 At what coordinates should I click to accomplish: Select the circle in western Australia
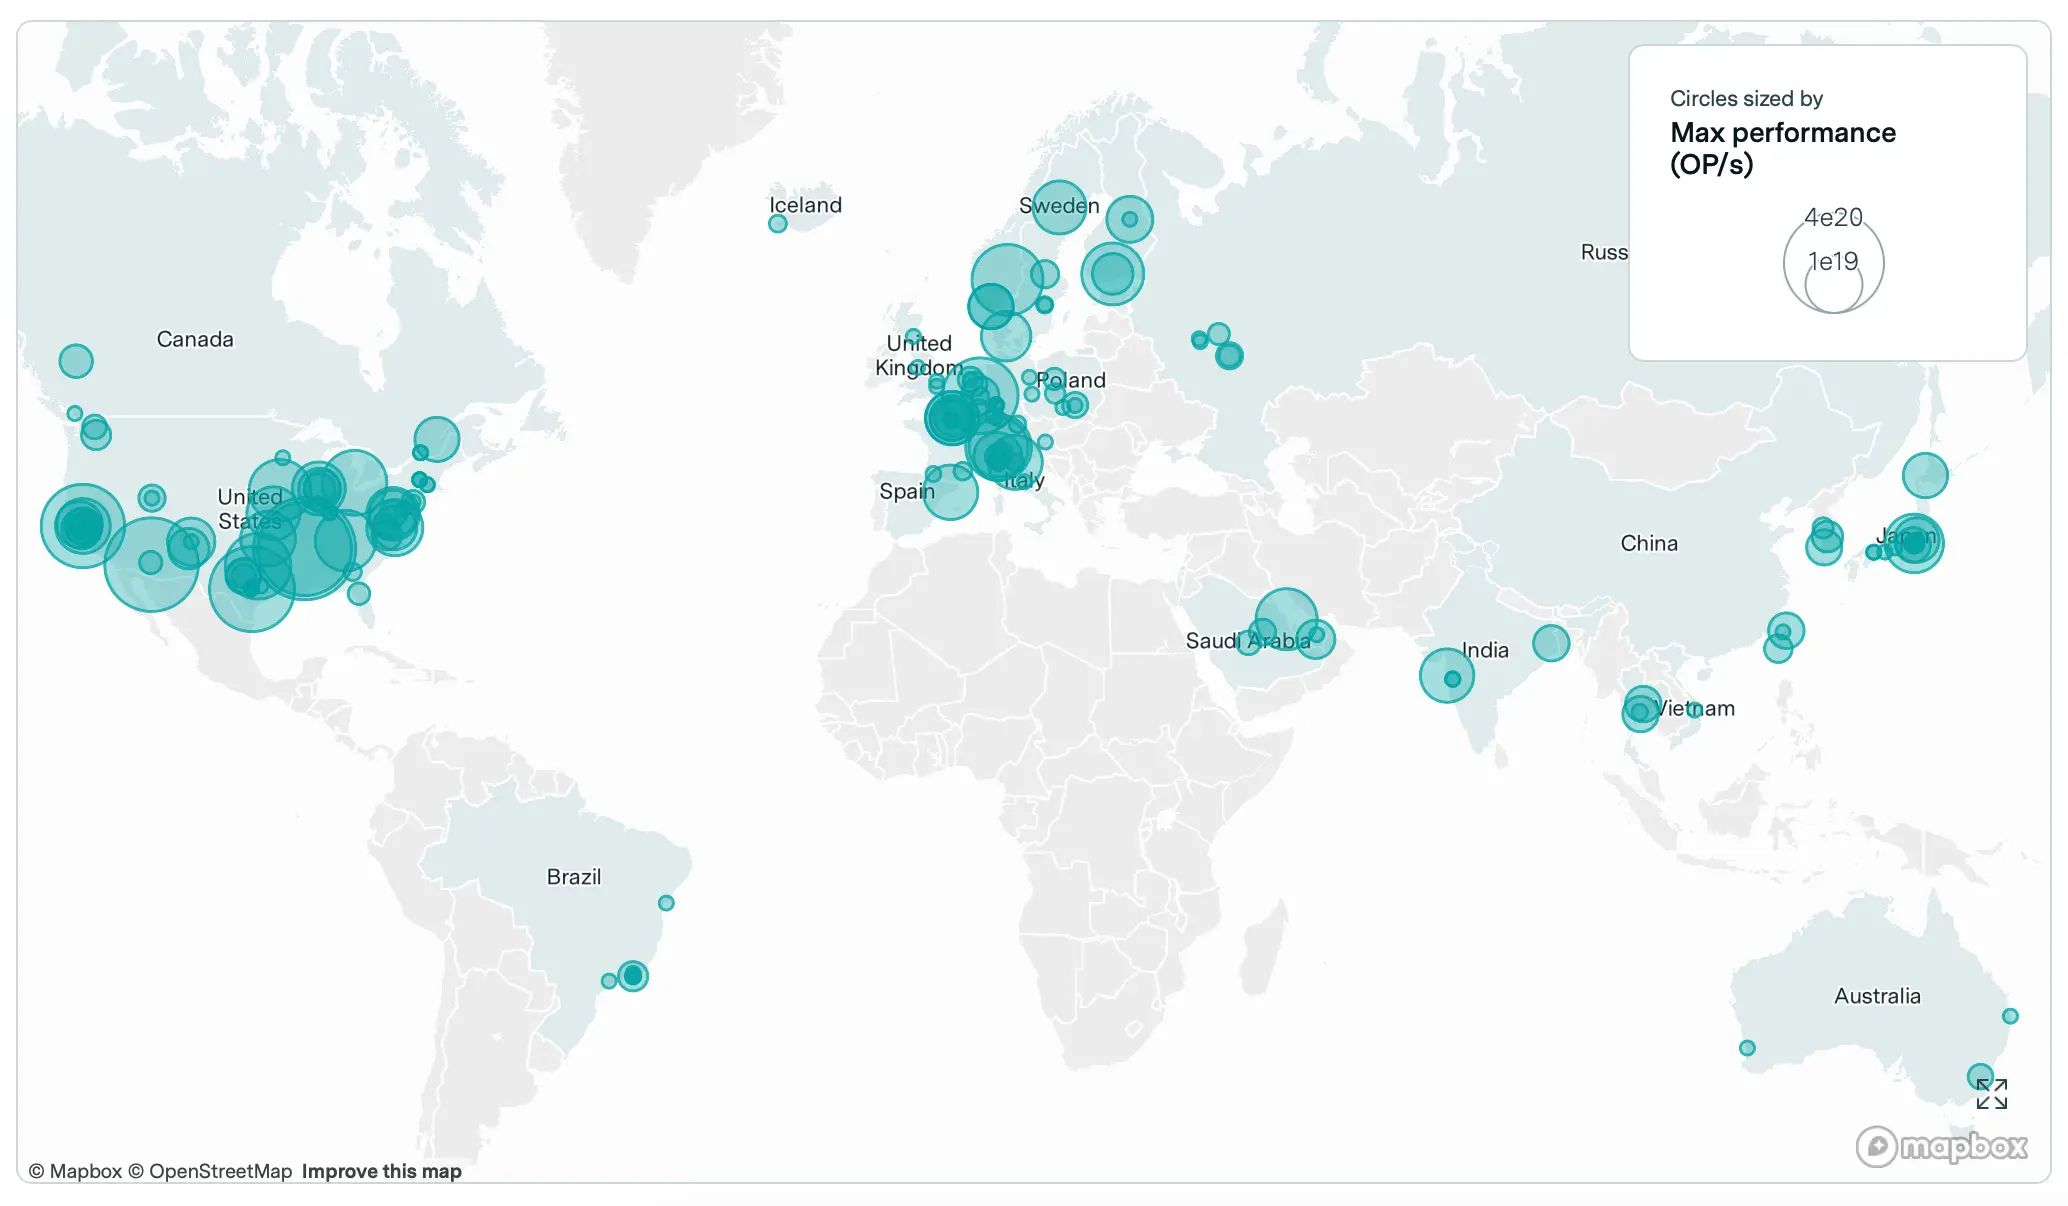coord(1747,1048)
